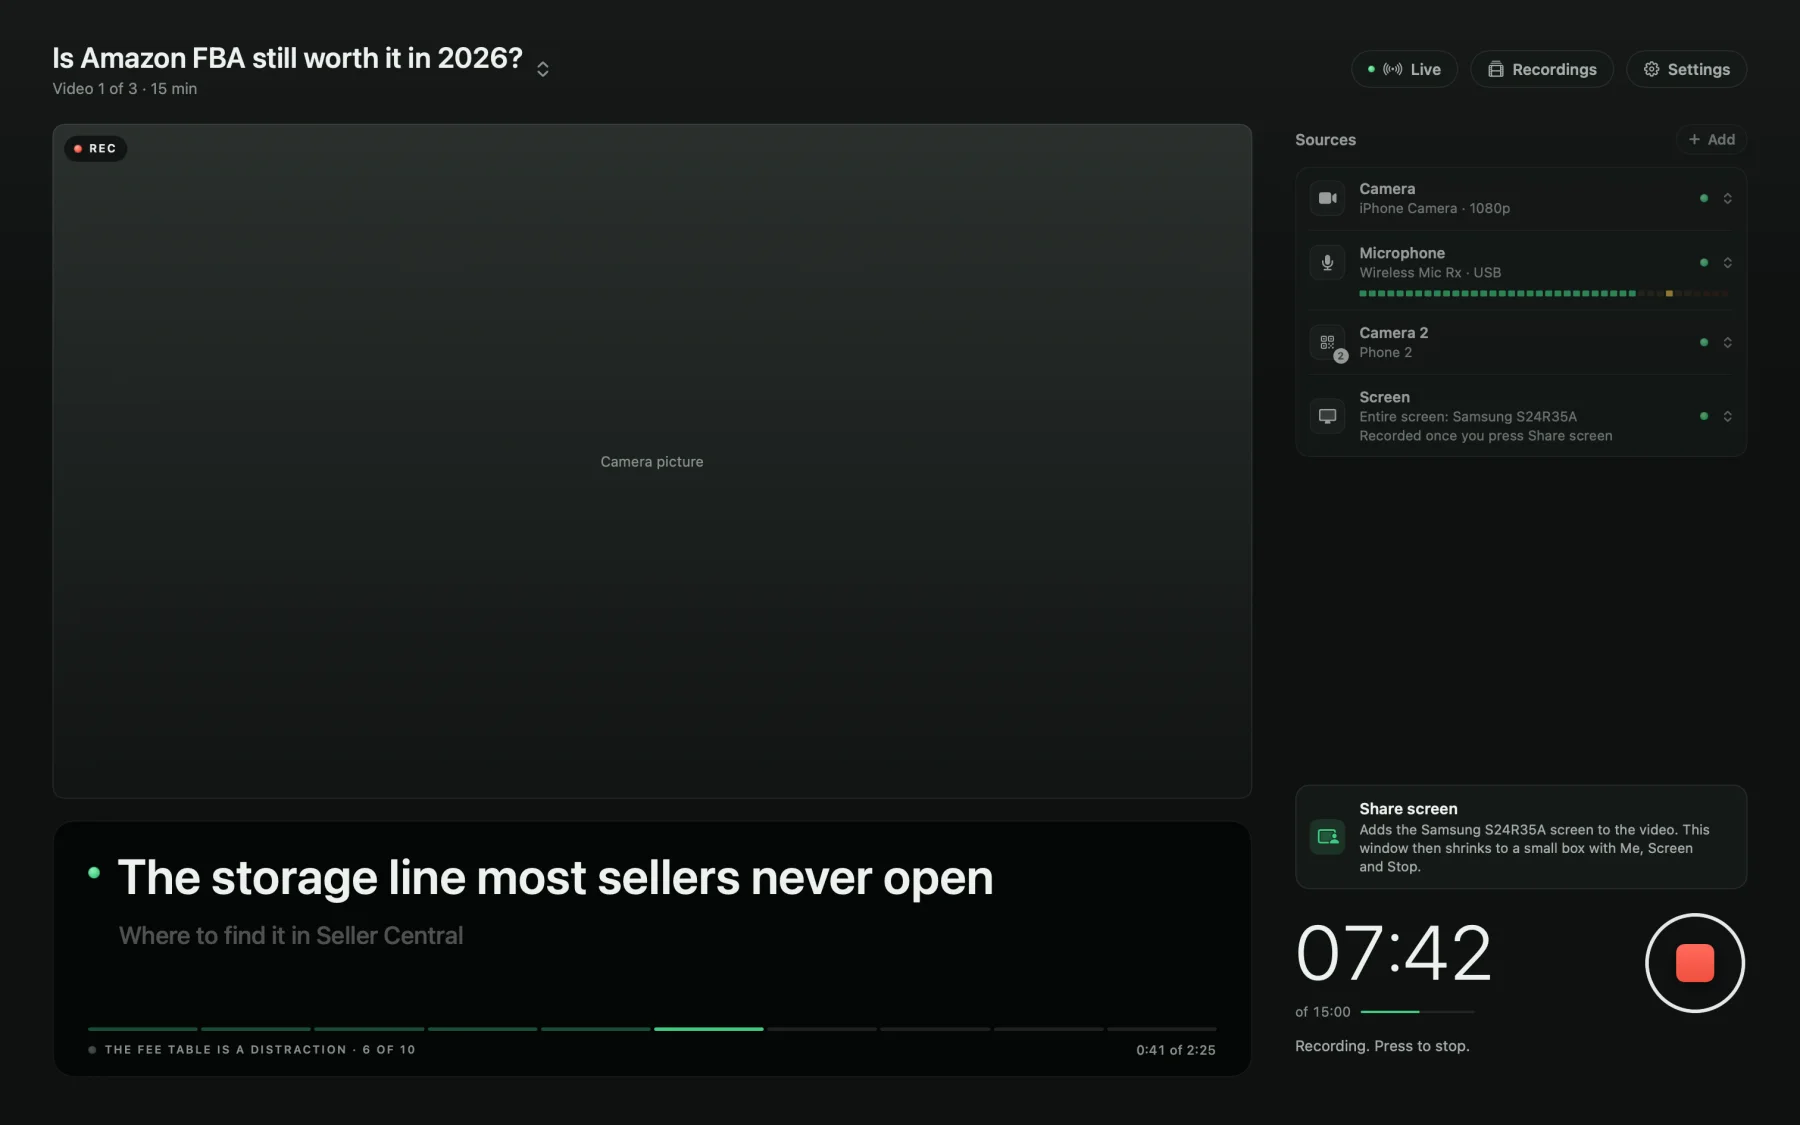
Task: Jump to the first teleprompter segment
Action: (x=142, y=1028)
